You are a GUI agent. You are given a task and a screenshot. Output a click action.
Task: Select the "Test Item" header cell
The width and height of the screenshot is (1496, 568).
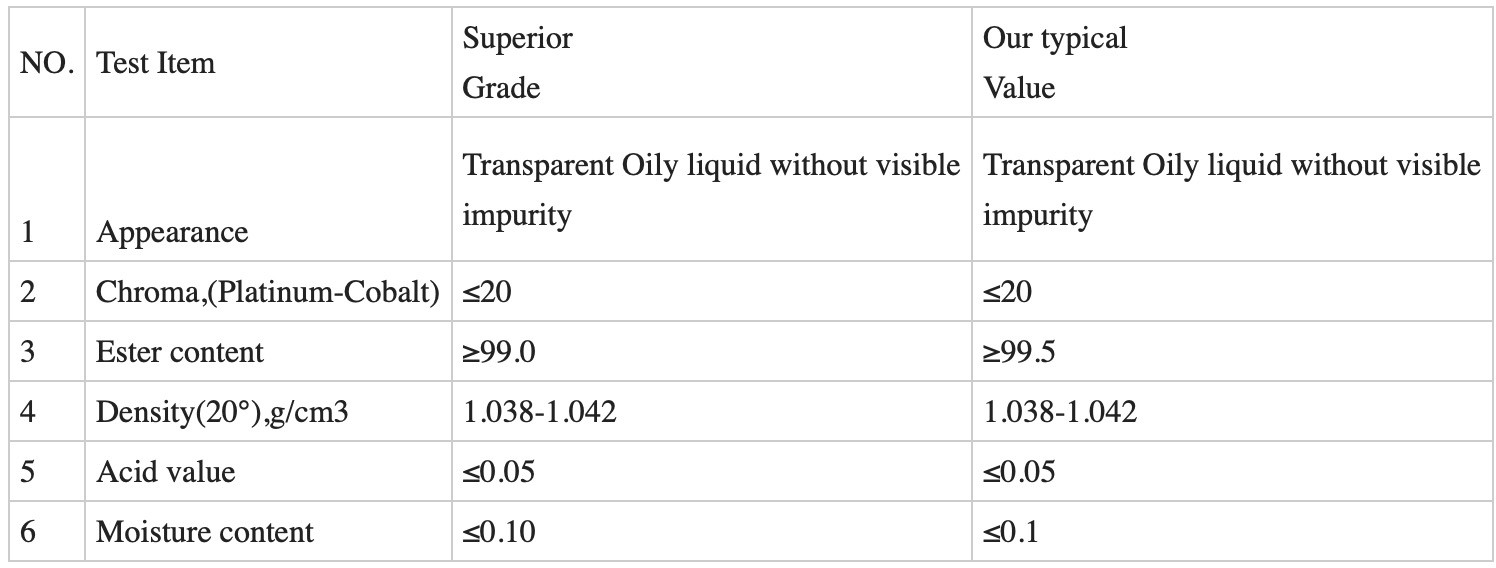click(155, 63)
